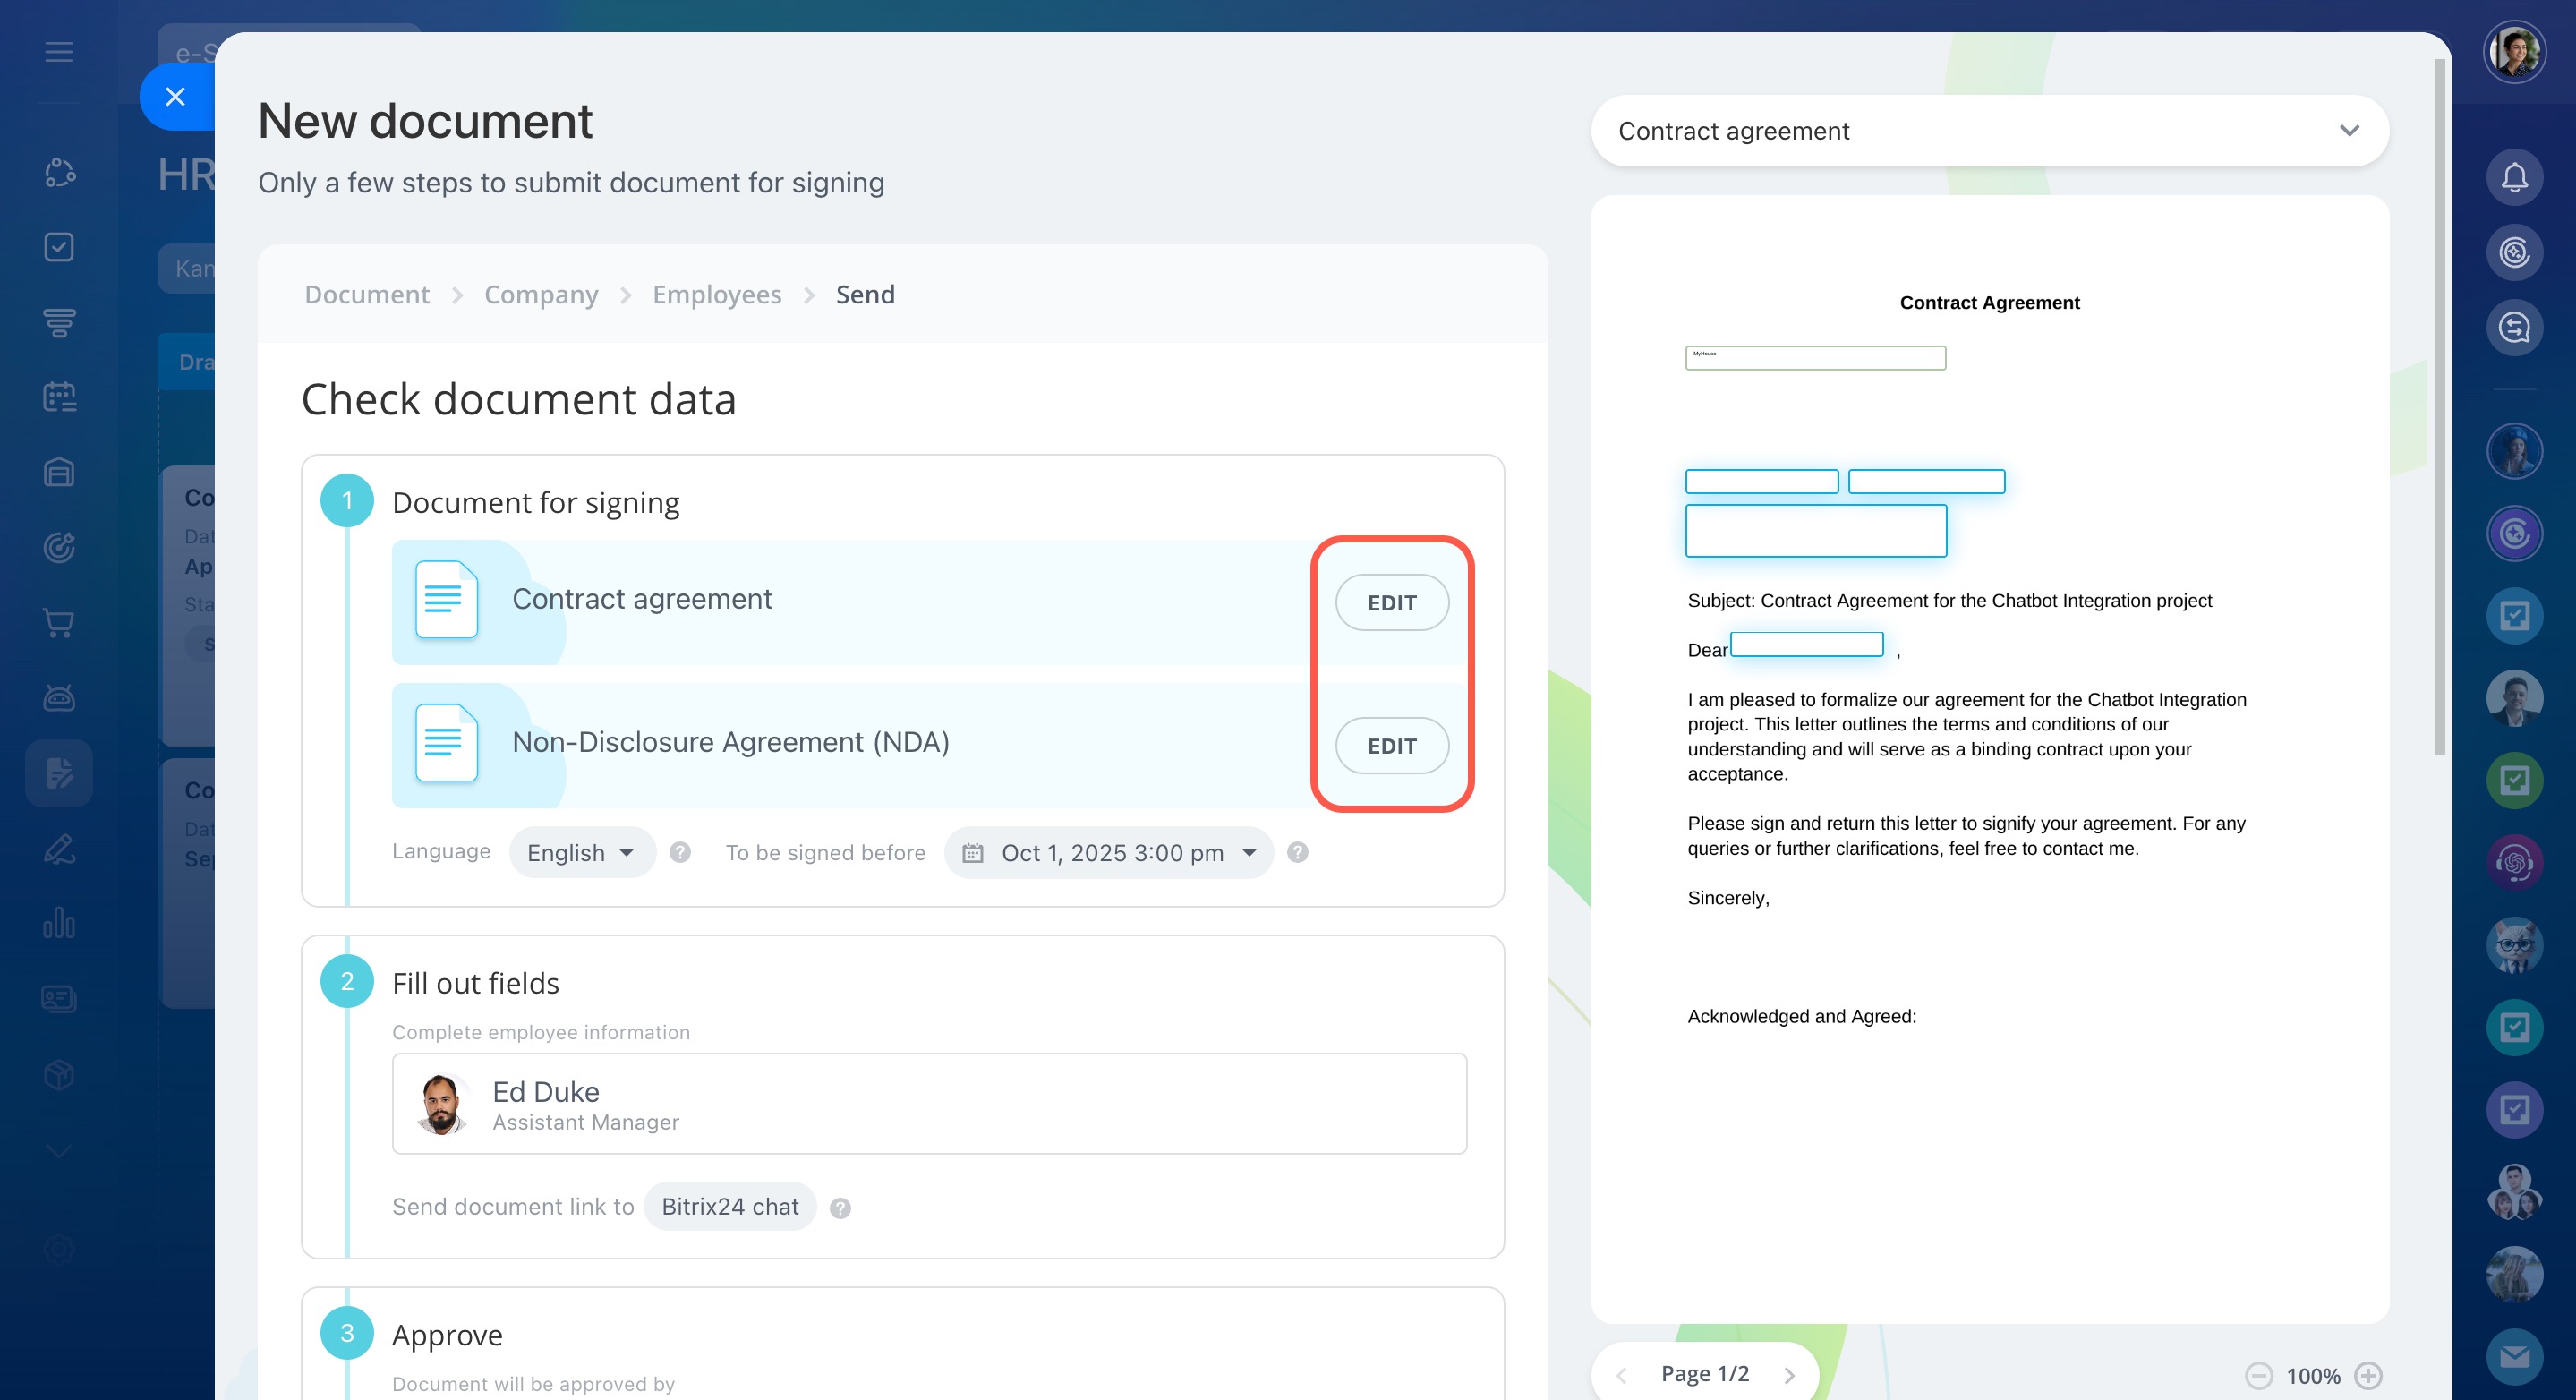The height and width of the screenshot is (1400, 2576).
Task: Open the purple AI brain chat icon
Action: (x=2514, y=863)
